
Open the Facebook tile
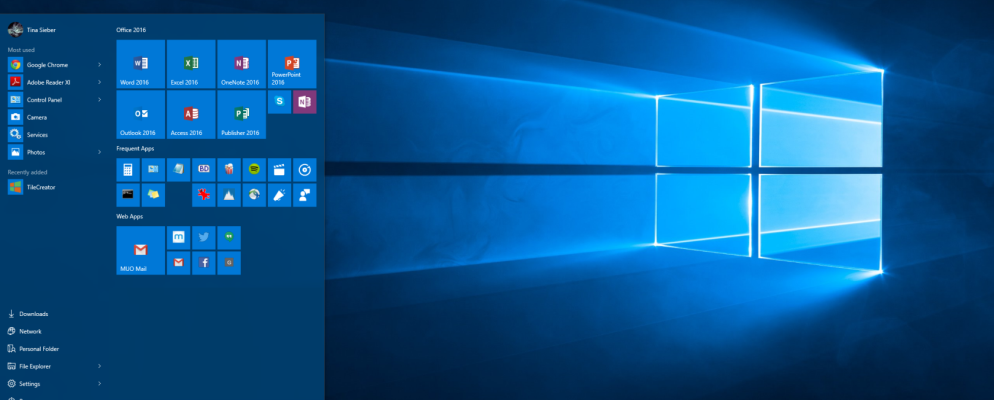(203, 263)
